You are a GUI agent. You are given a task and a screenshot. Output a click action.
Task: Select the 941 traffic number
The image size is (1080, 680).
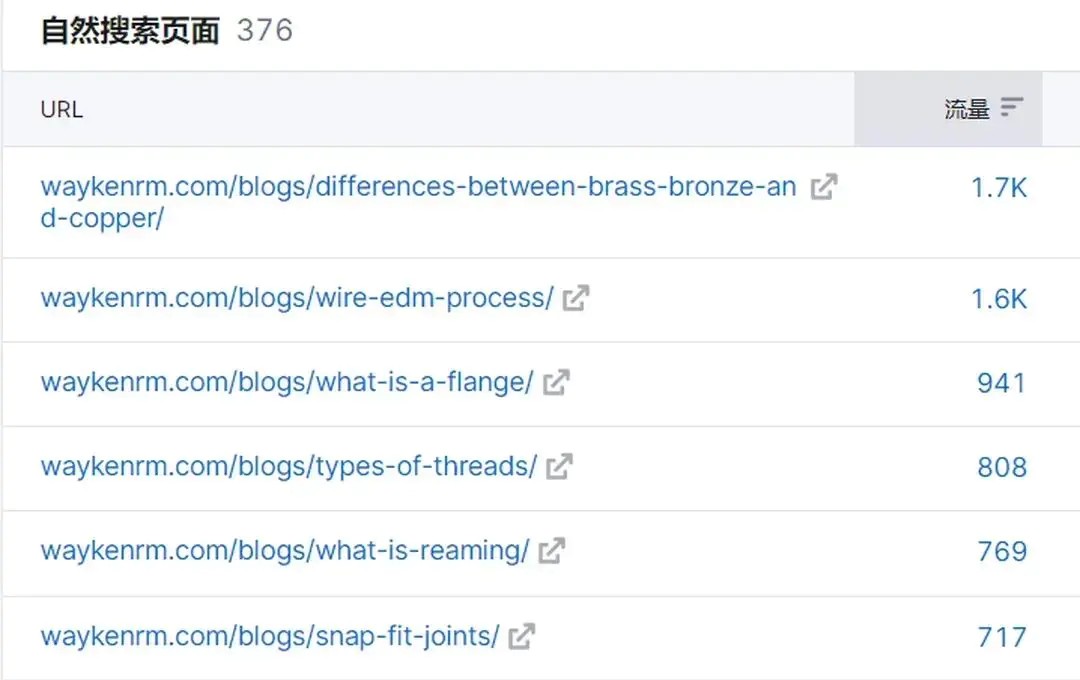(x=1001, y=383)
